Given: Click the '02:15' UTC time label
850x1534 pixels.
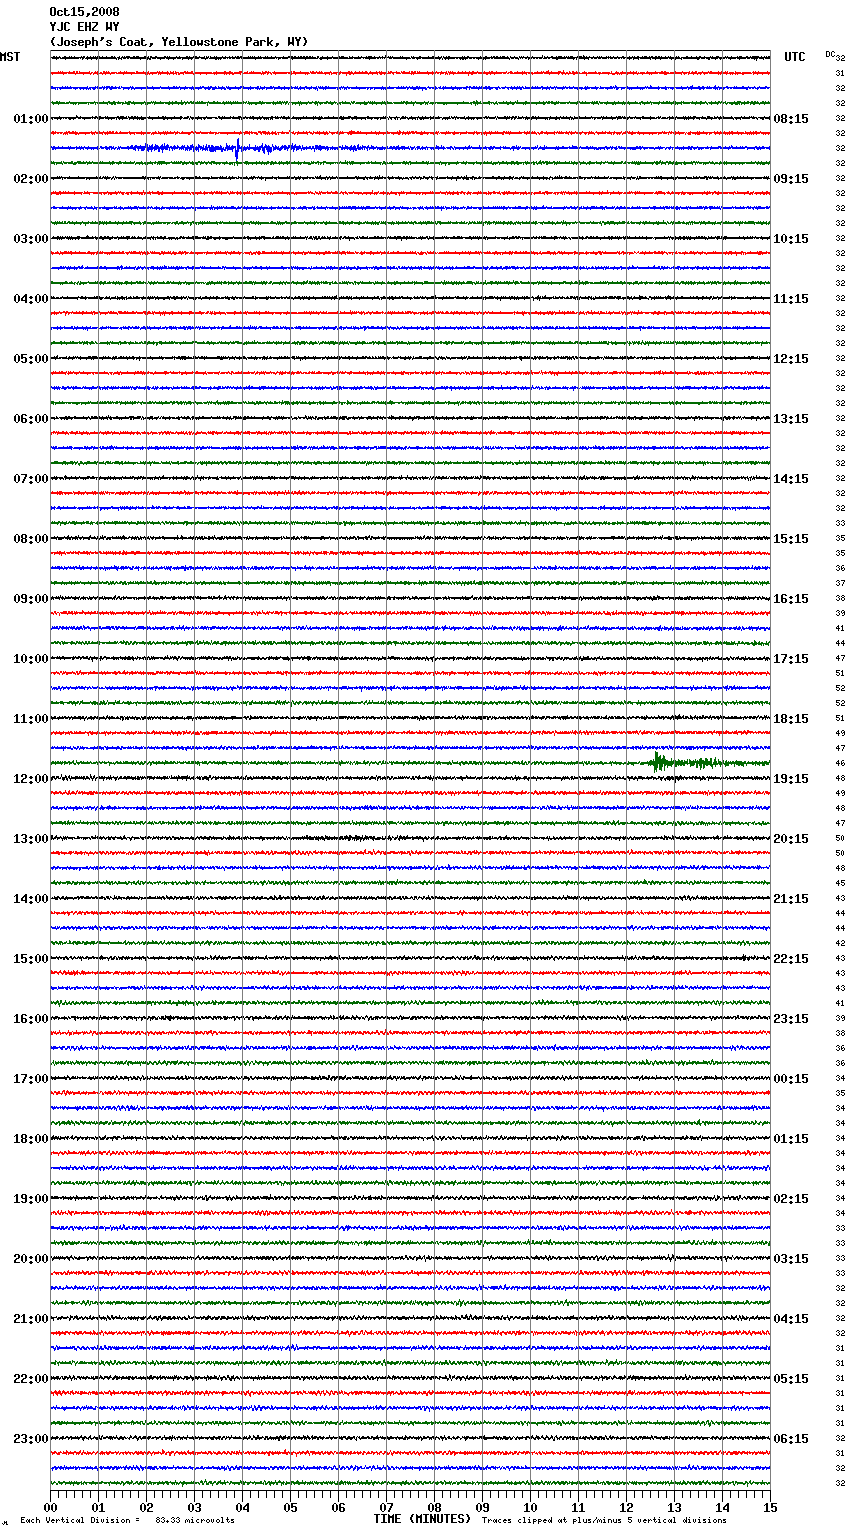Looking at the screenshot, I should tap(791, 1199).
